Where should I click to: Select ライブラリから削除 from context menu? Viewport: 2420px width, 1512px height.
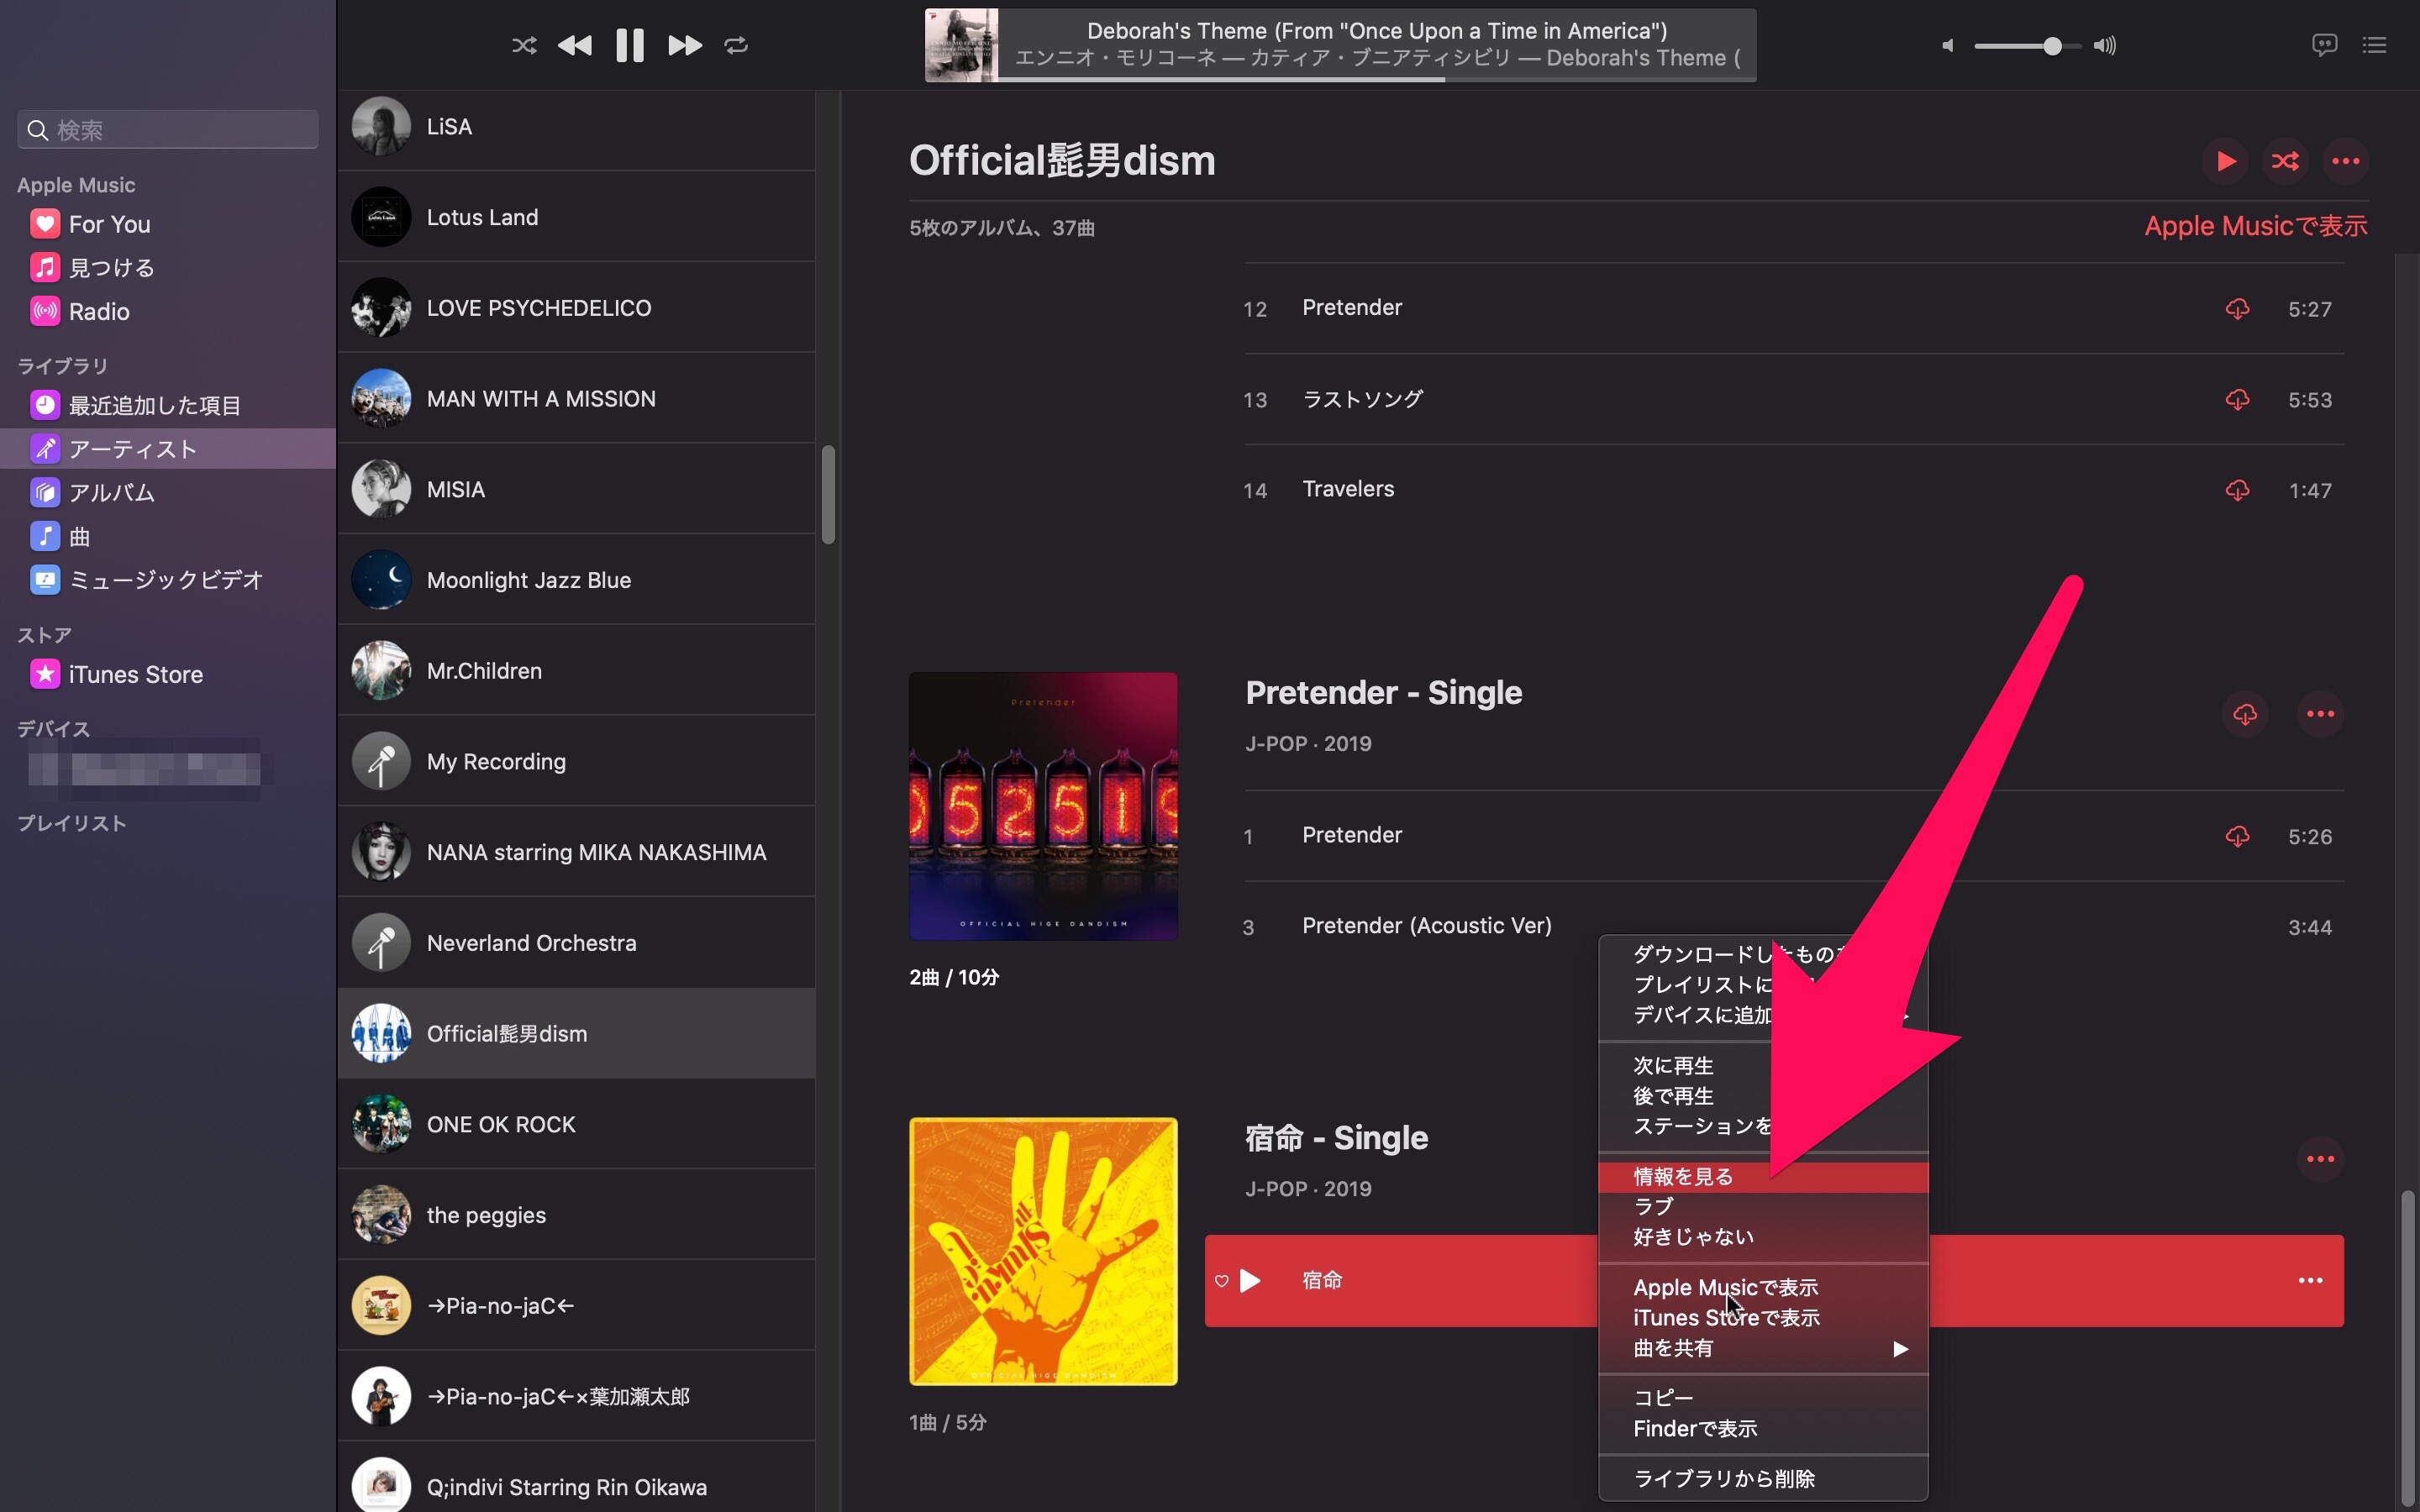click(1723, 1478)
